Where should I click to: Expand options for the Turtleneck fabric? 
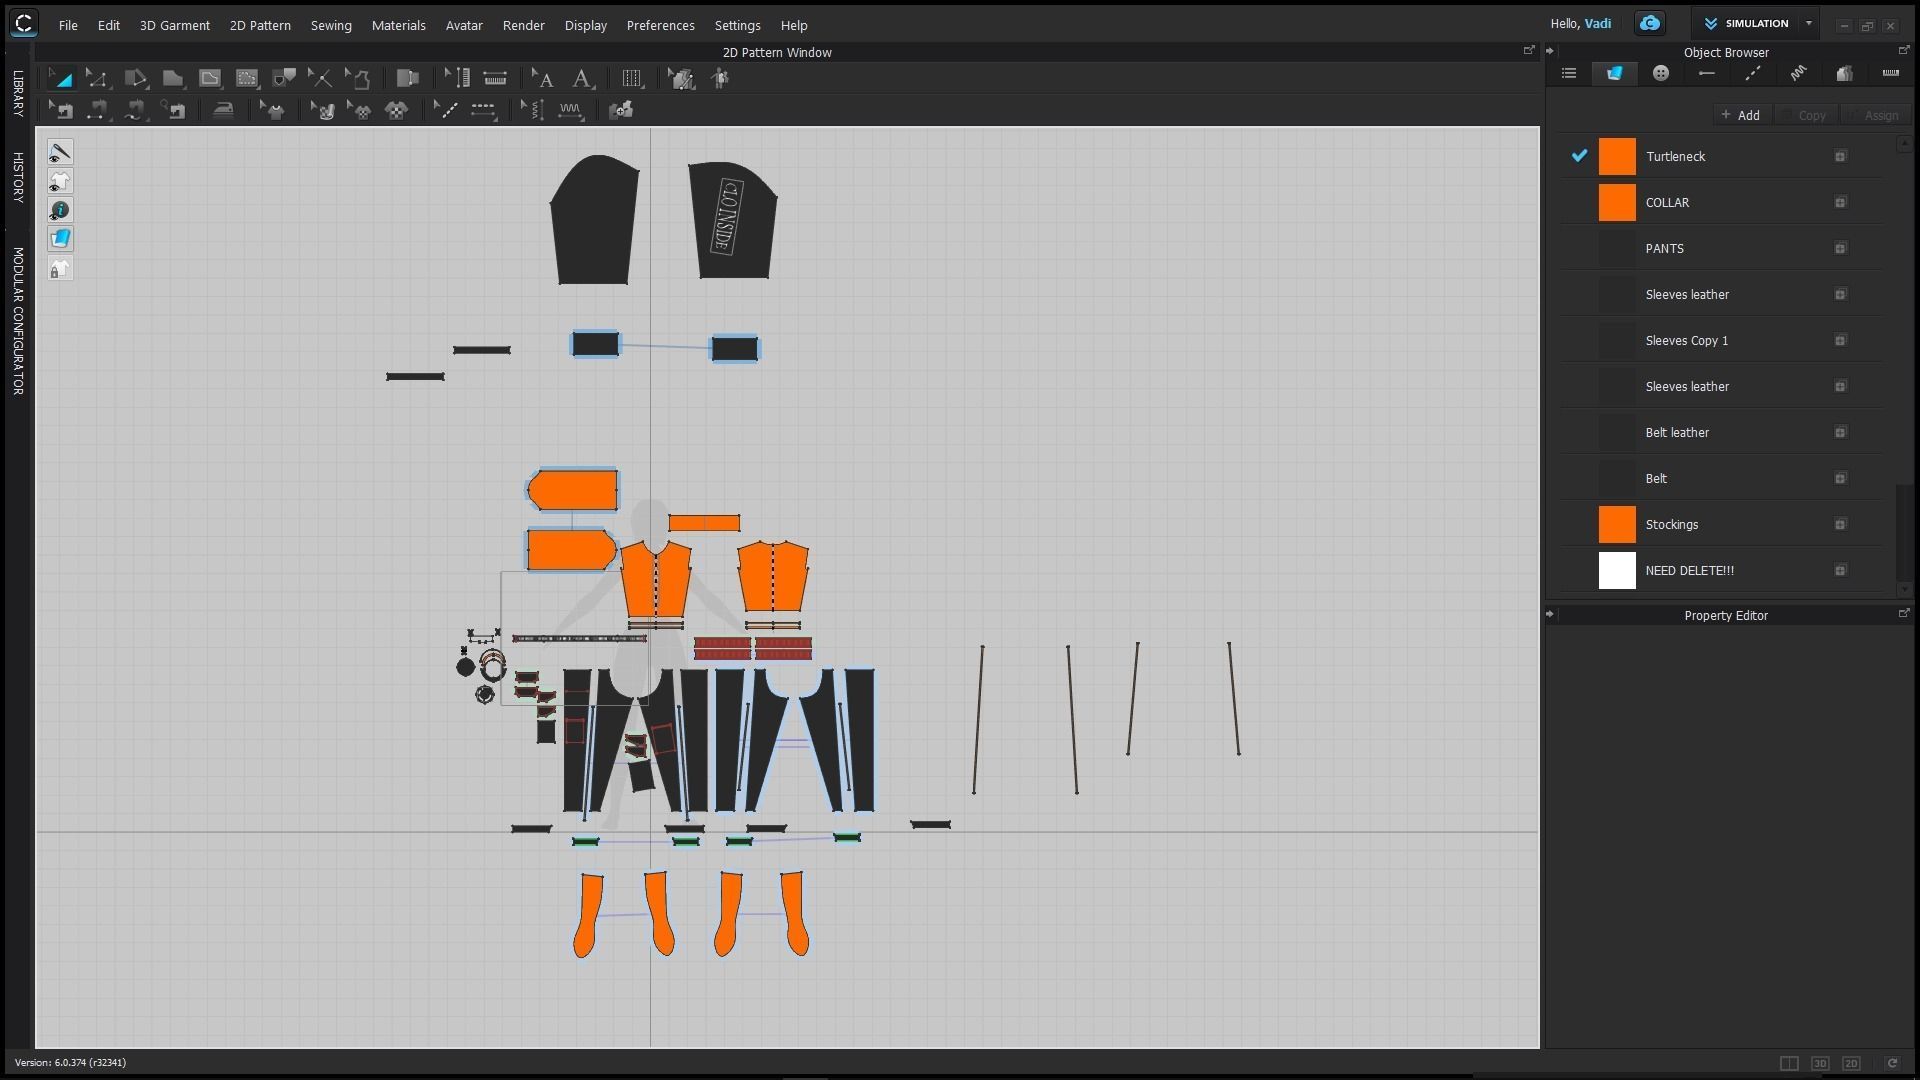tap(1839, 157)
